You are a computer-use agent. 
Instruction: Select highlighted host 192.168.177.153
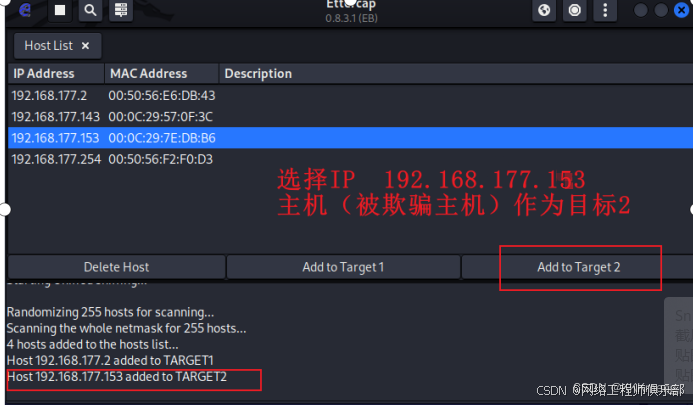point(350,138)
